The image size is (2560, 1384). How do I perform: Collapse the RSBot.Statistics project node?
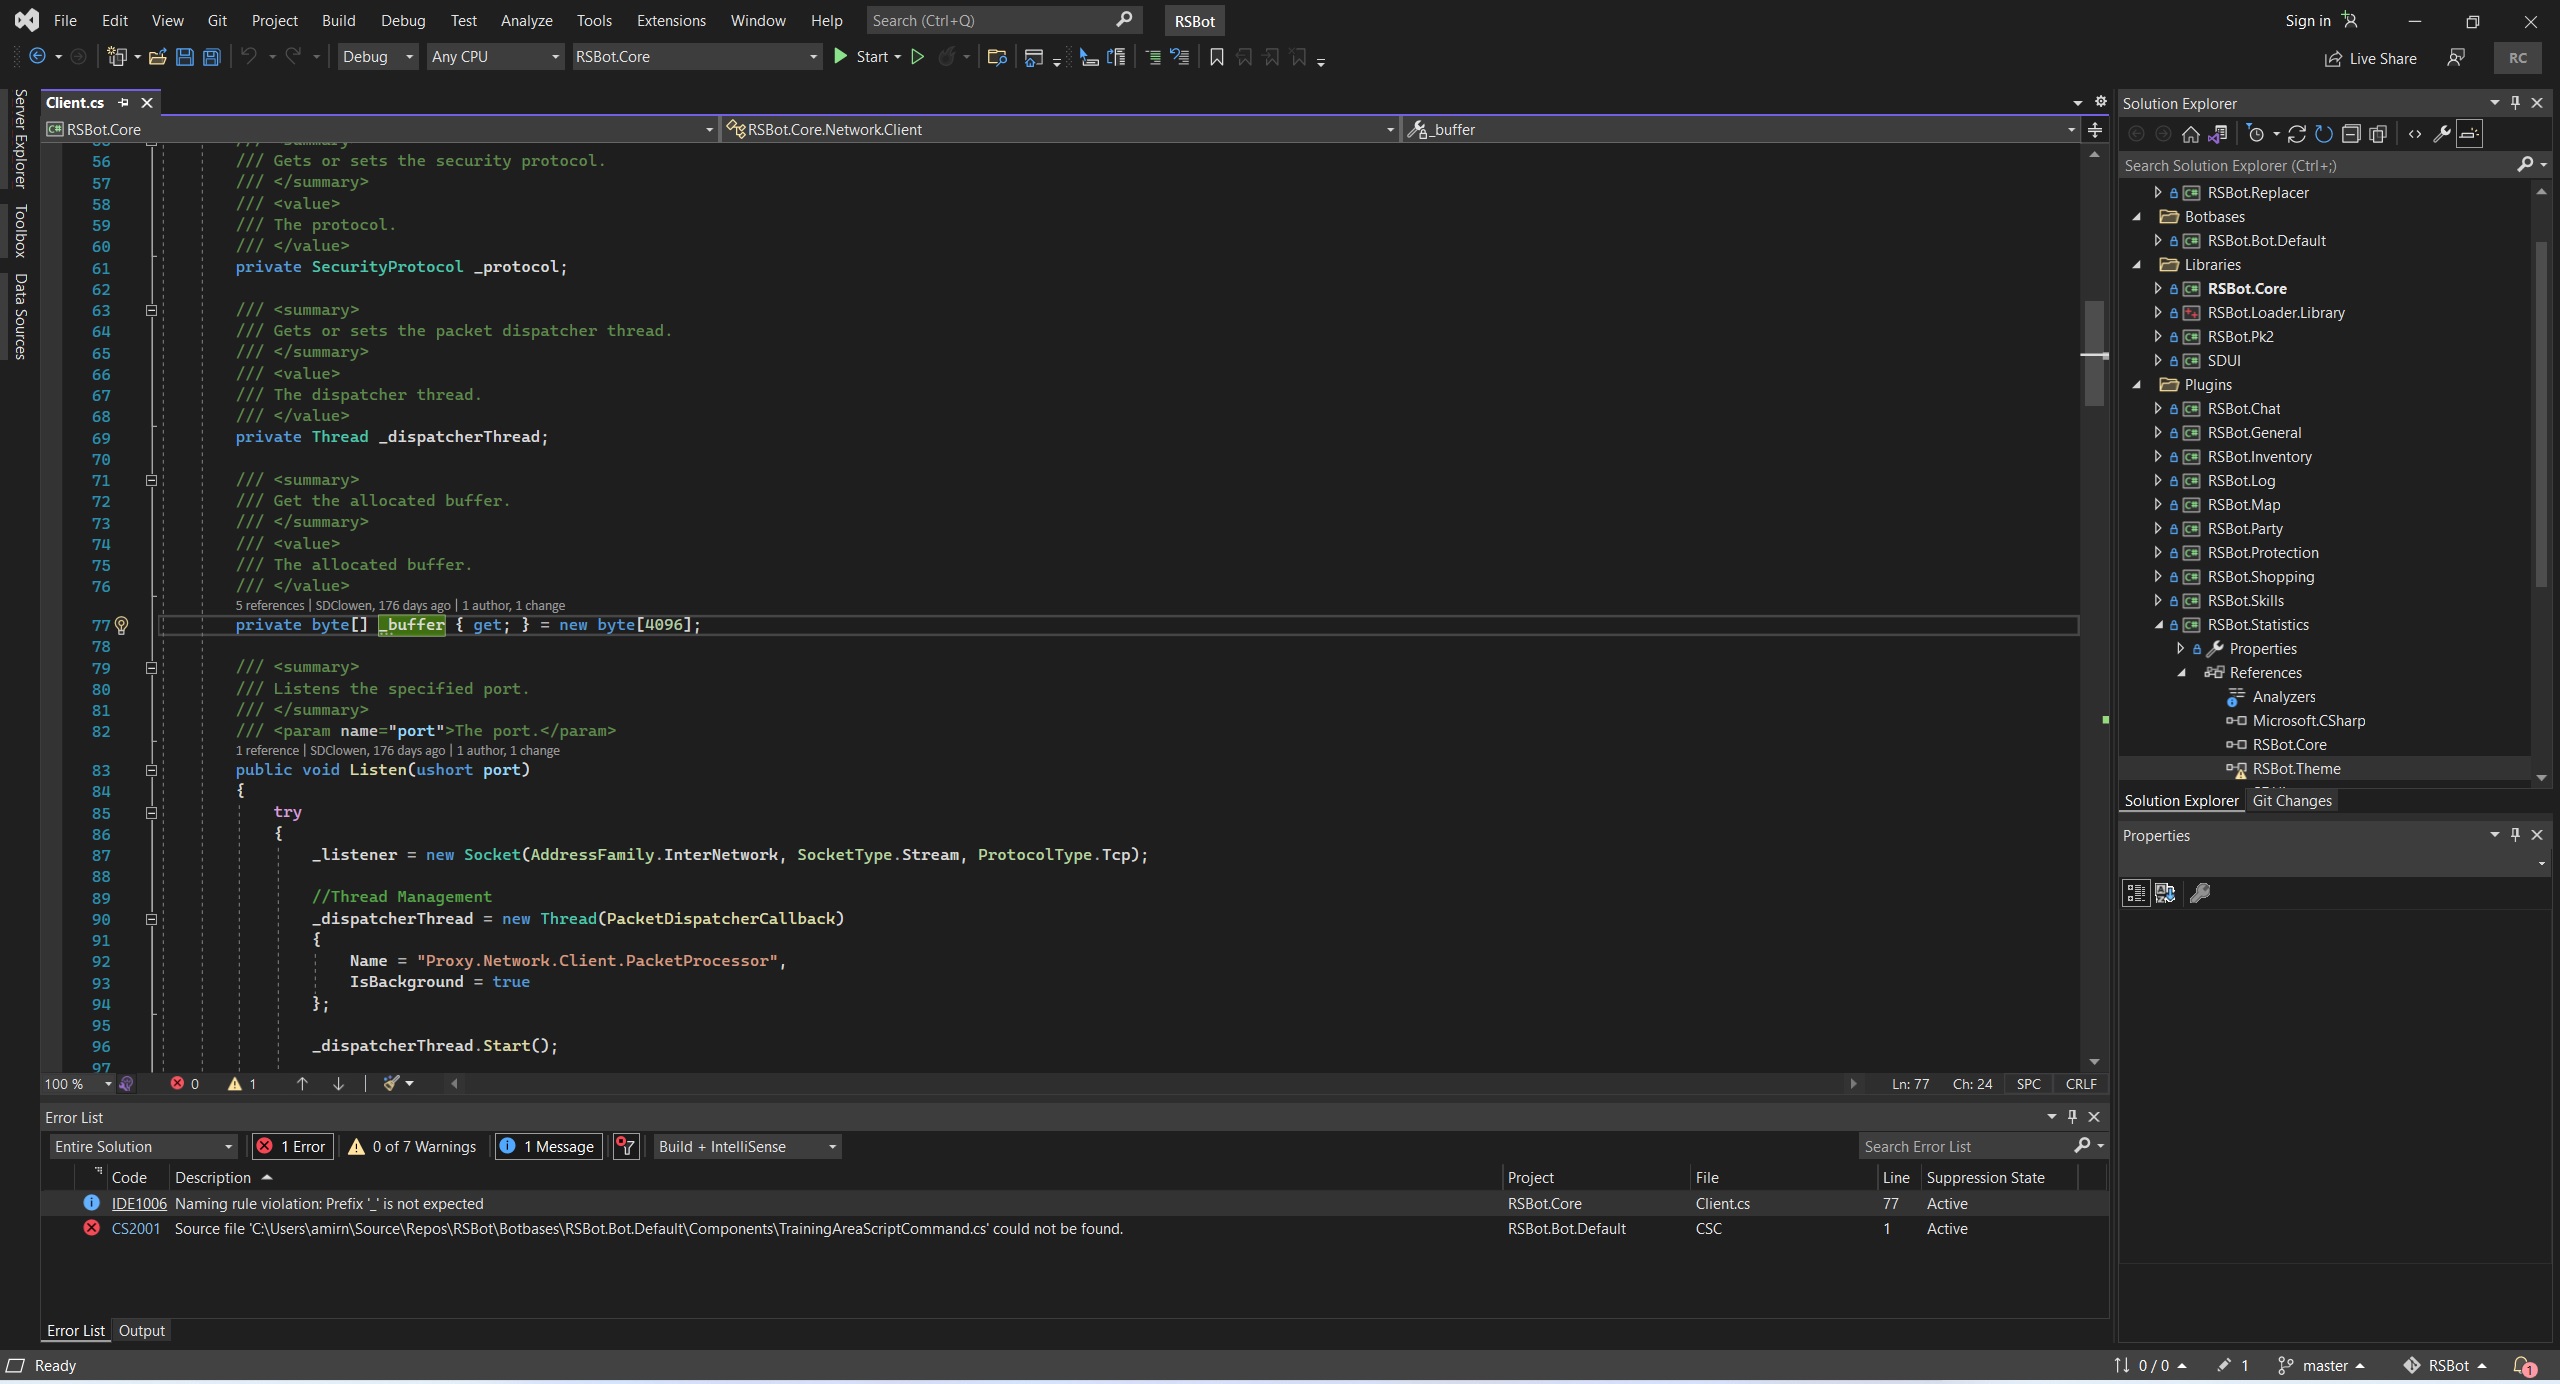2158,625
